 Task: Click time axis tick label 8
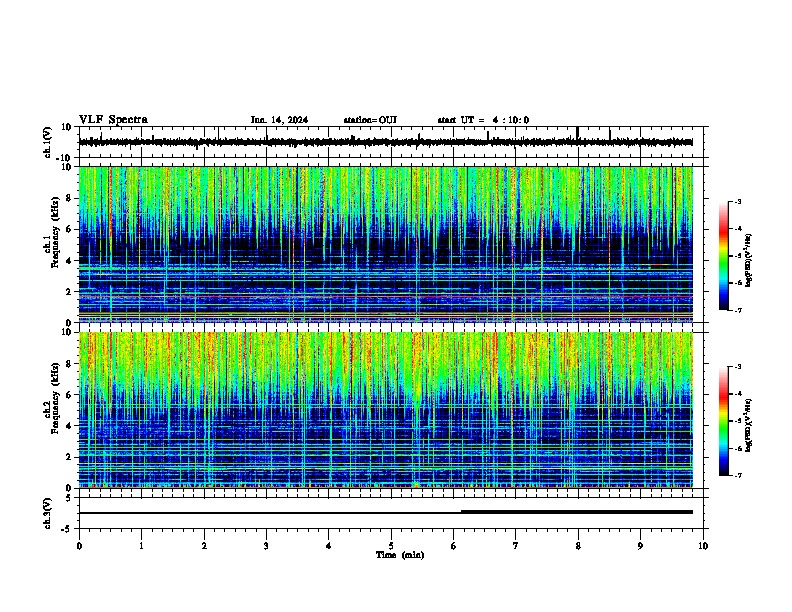pos(578,546)
